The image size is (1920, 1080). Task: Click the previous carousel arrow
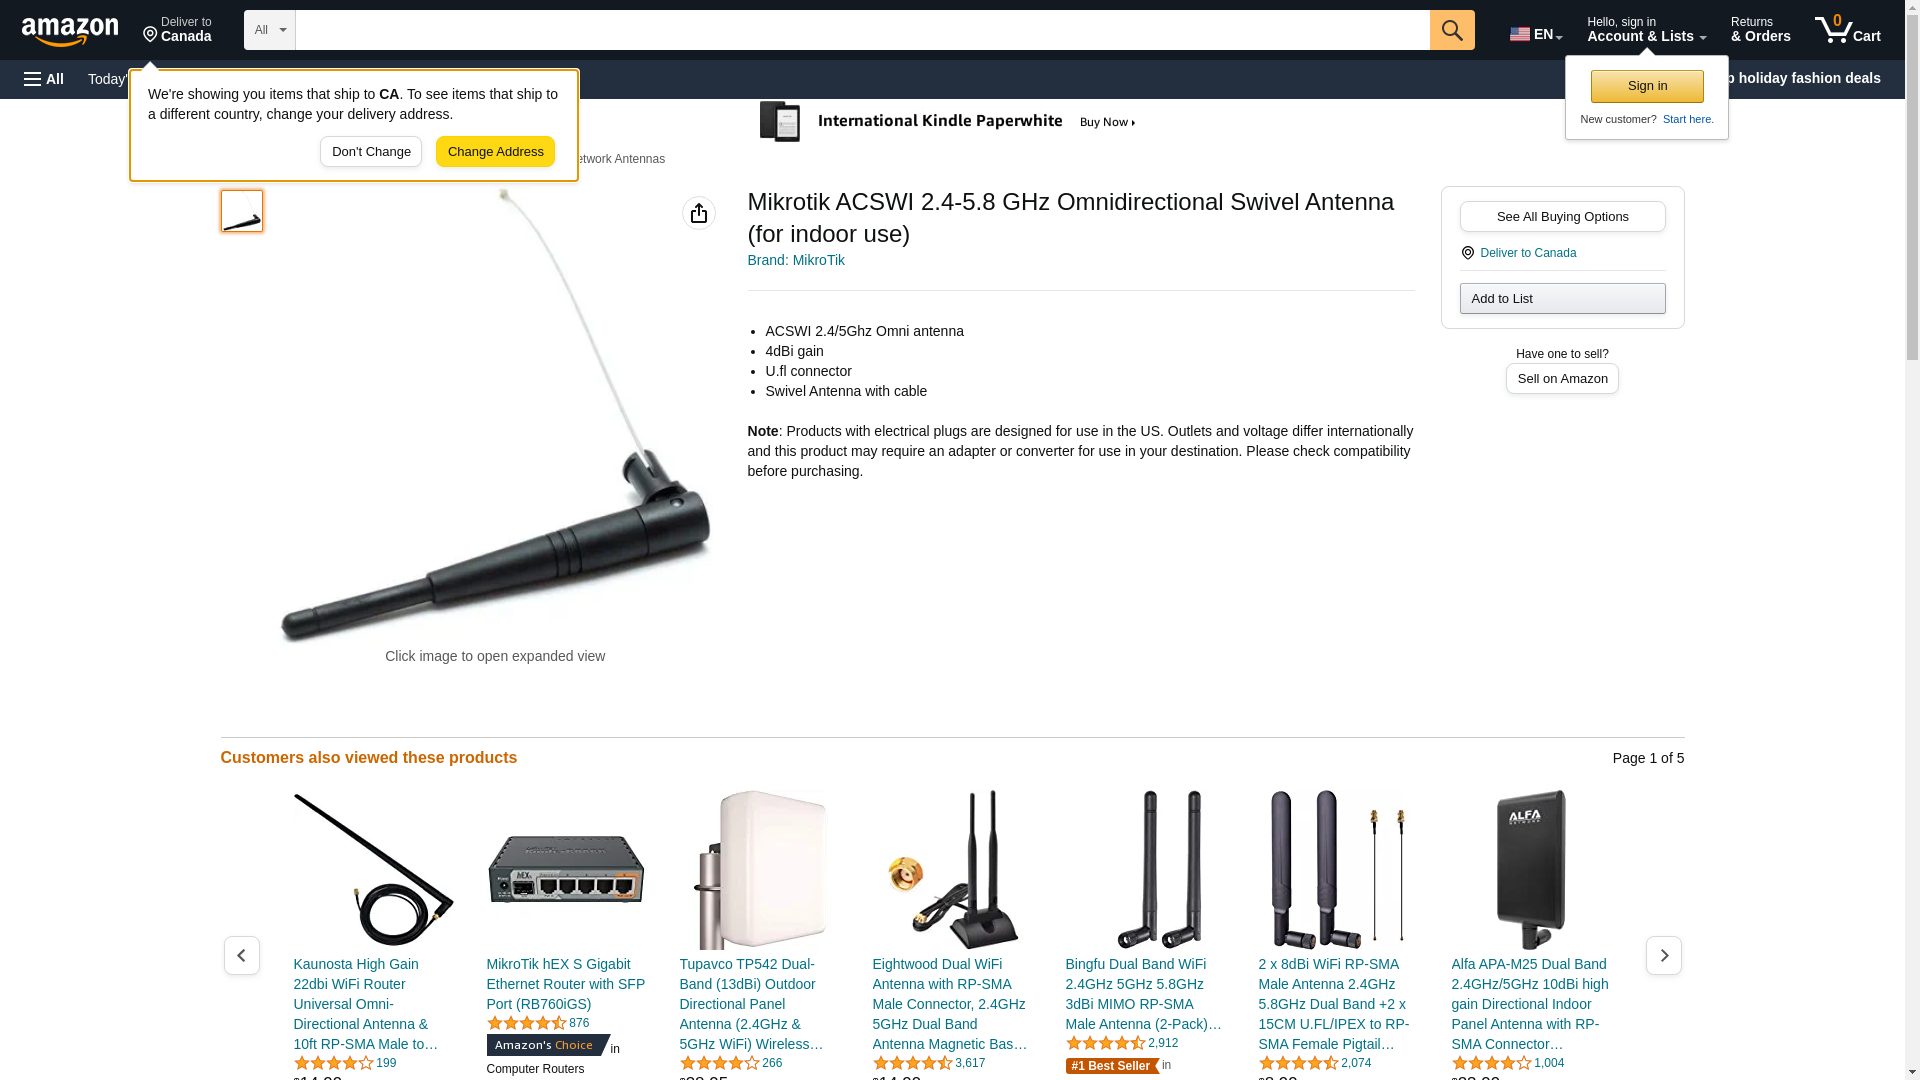(x=242, y=956)
